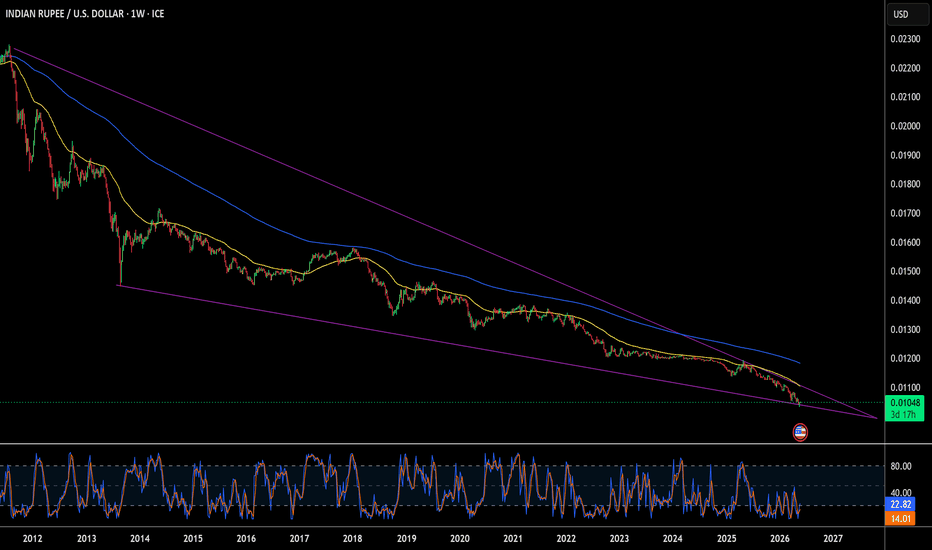Click the 2016 label on time axis
This screenshot has height=550, width=932.
point(246,539)
